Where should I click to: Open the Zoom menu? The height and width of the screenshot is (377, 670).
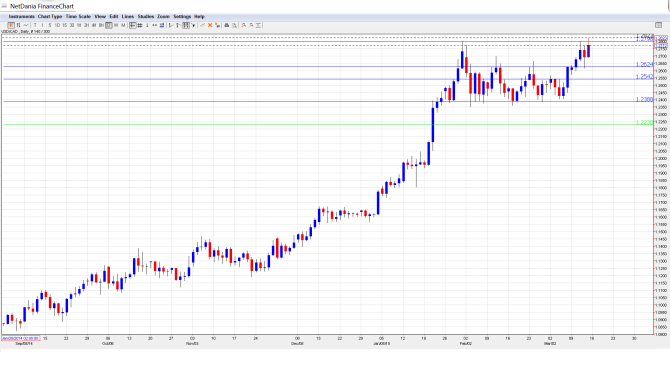click(163, 17)
